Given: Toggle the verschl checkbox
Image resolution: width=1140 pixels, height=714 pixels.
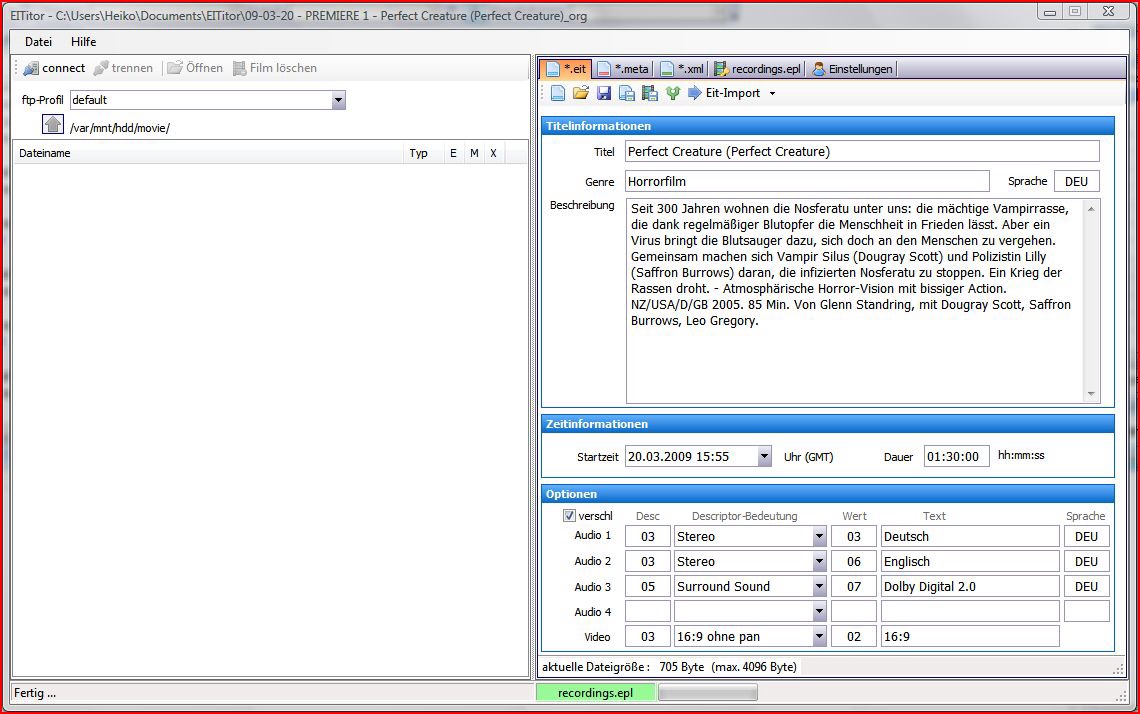Looking at the screenshot, I should click(570, 516).
